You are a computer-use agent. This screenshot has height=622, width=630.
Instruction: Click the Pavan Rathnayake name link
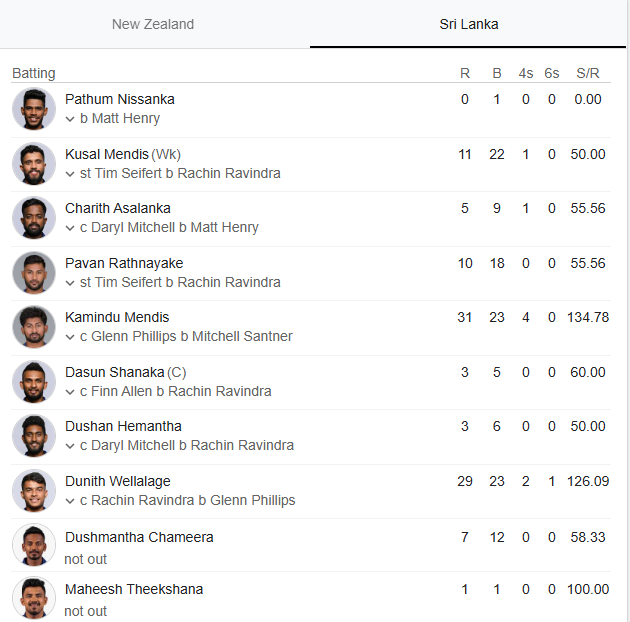124,263
